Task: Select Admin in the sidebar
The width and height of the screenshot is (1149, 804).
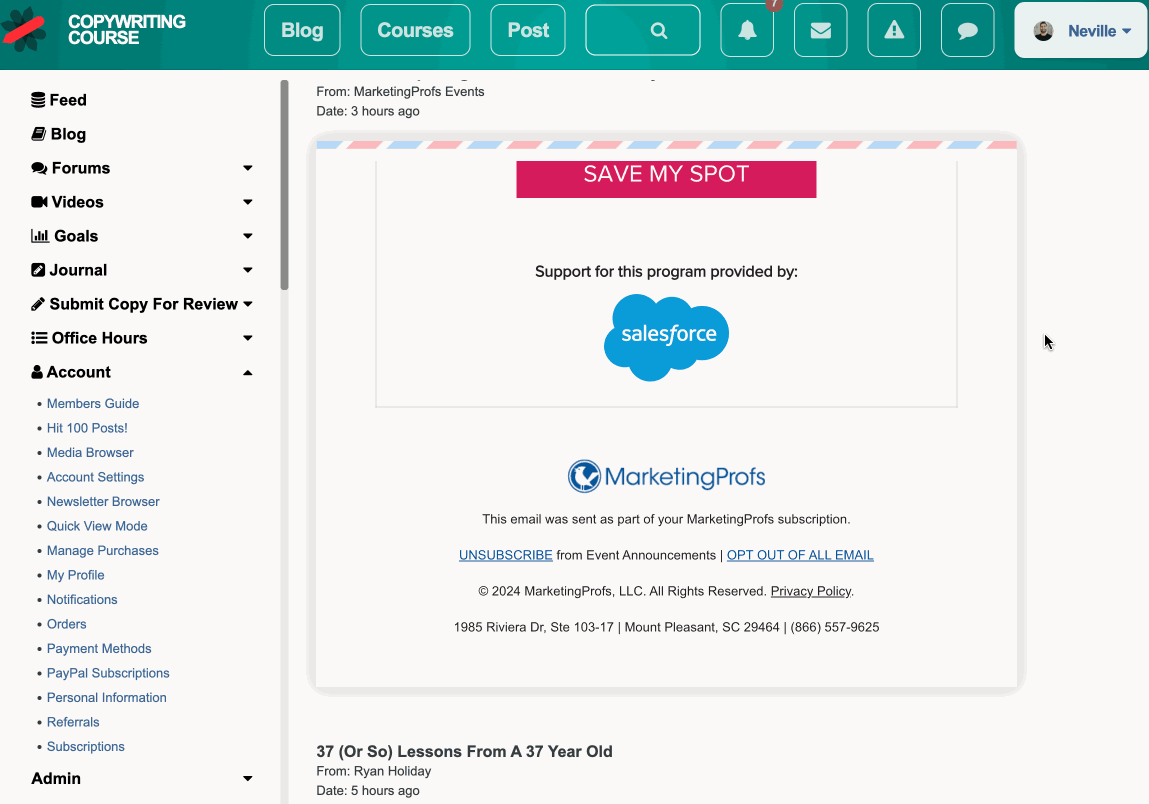Action: pos(56,778)
